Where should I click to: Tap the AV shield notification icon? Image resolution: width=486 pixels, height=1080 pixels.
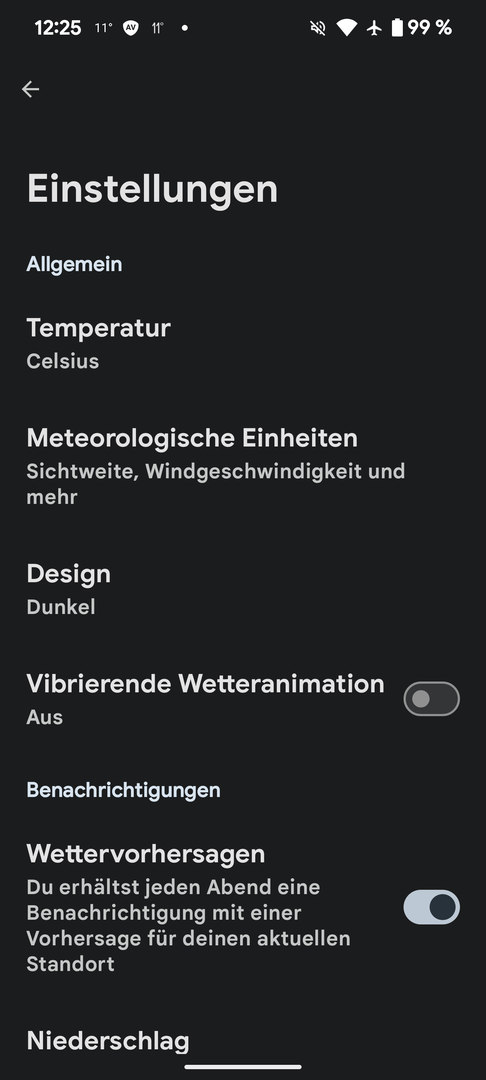pyautogui.click(x=130, y=28)
